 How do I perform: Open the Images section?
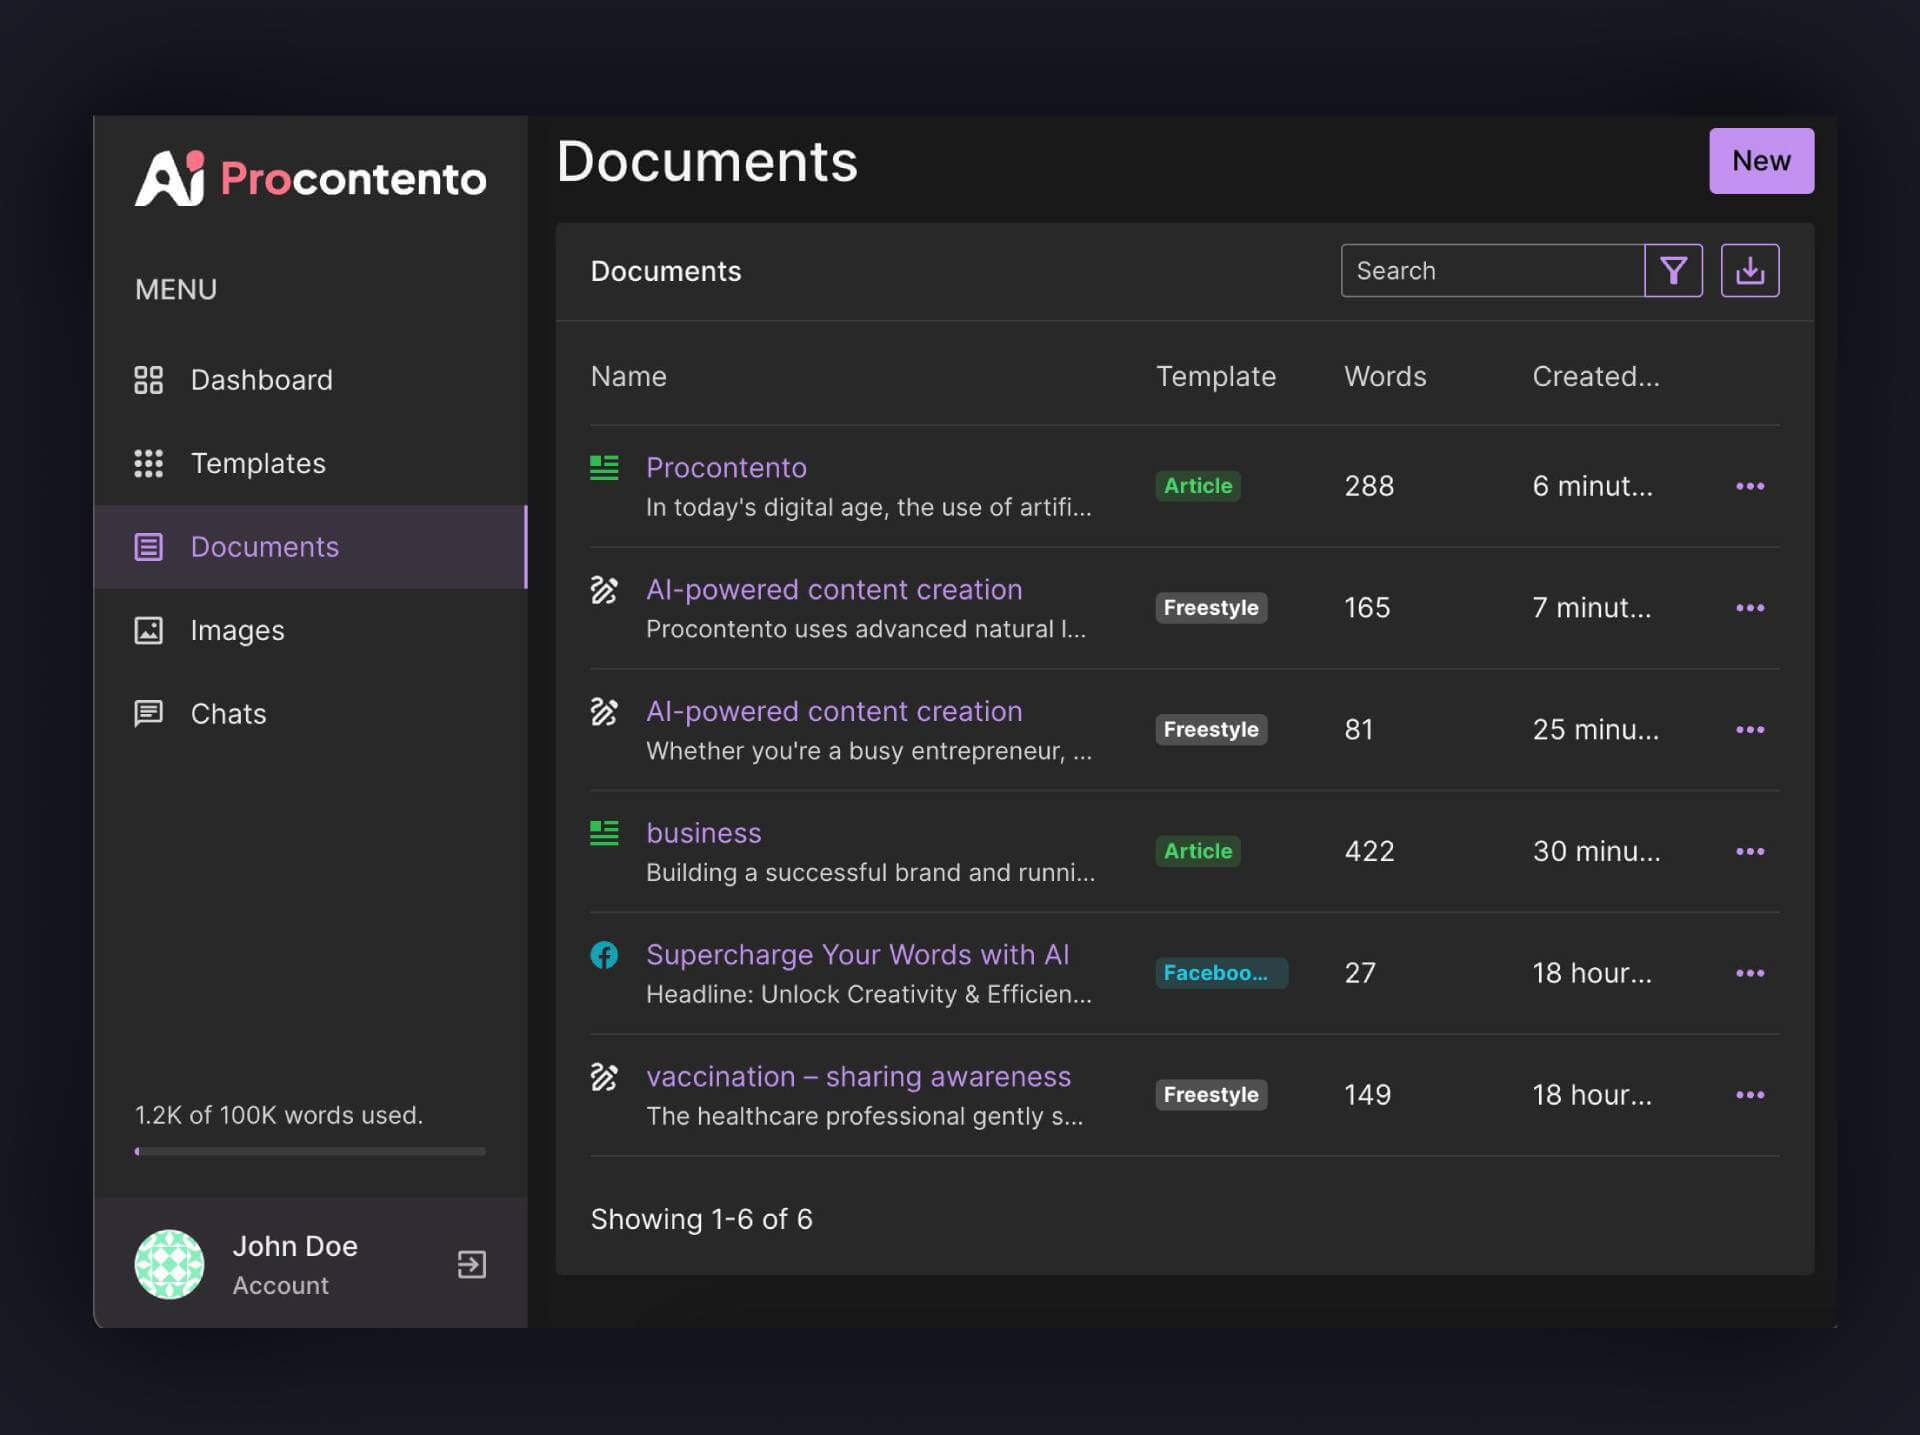coord(310,630)
